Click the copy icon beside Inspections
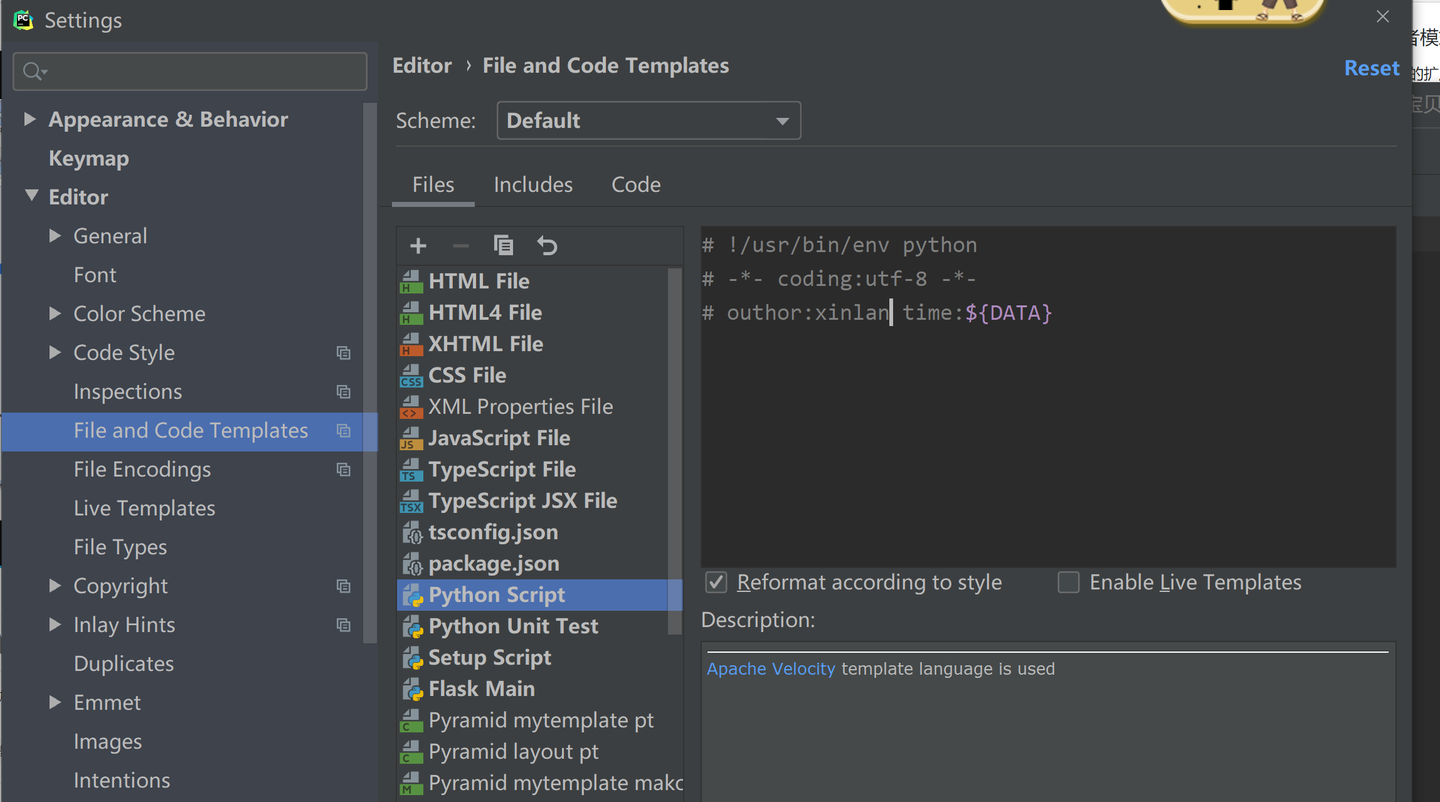This screenshot has height=802, width=1440. 343,392
